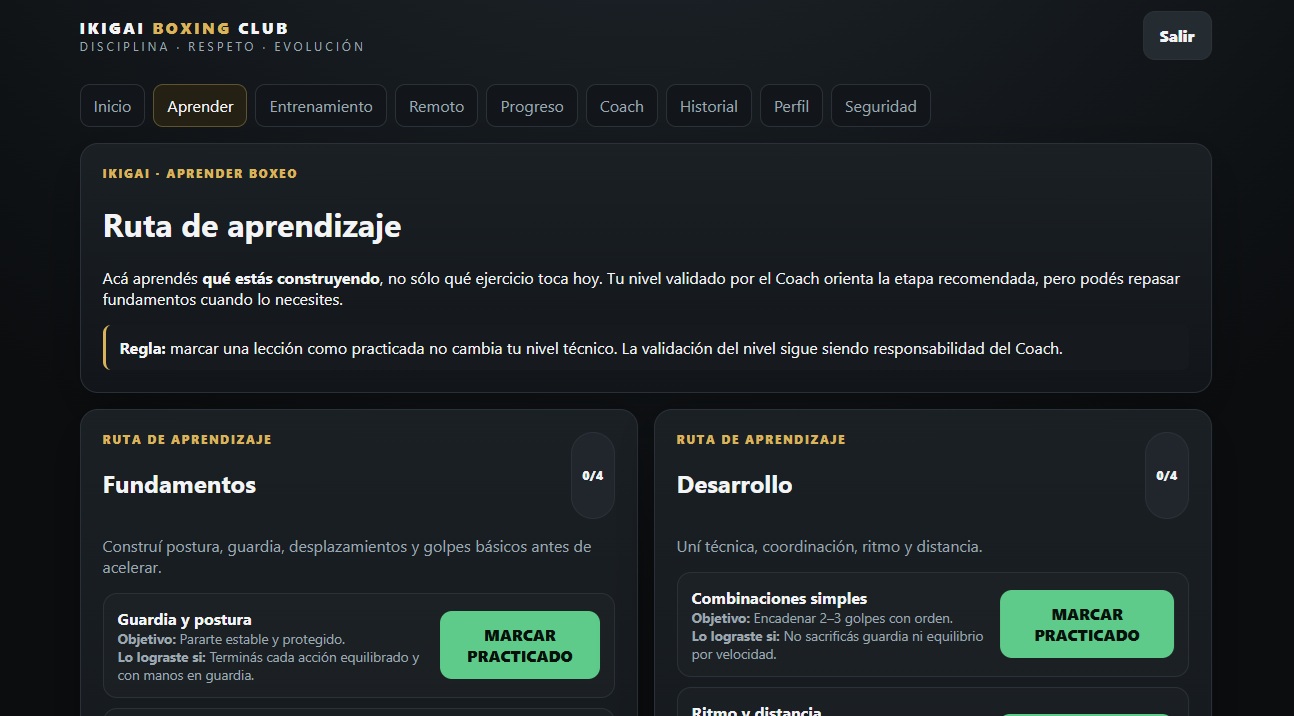Click "Objetivo: Pararte estable y protegido."
The width and height of the screenshot is (1294, 716).
(231, 639)
